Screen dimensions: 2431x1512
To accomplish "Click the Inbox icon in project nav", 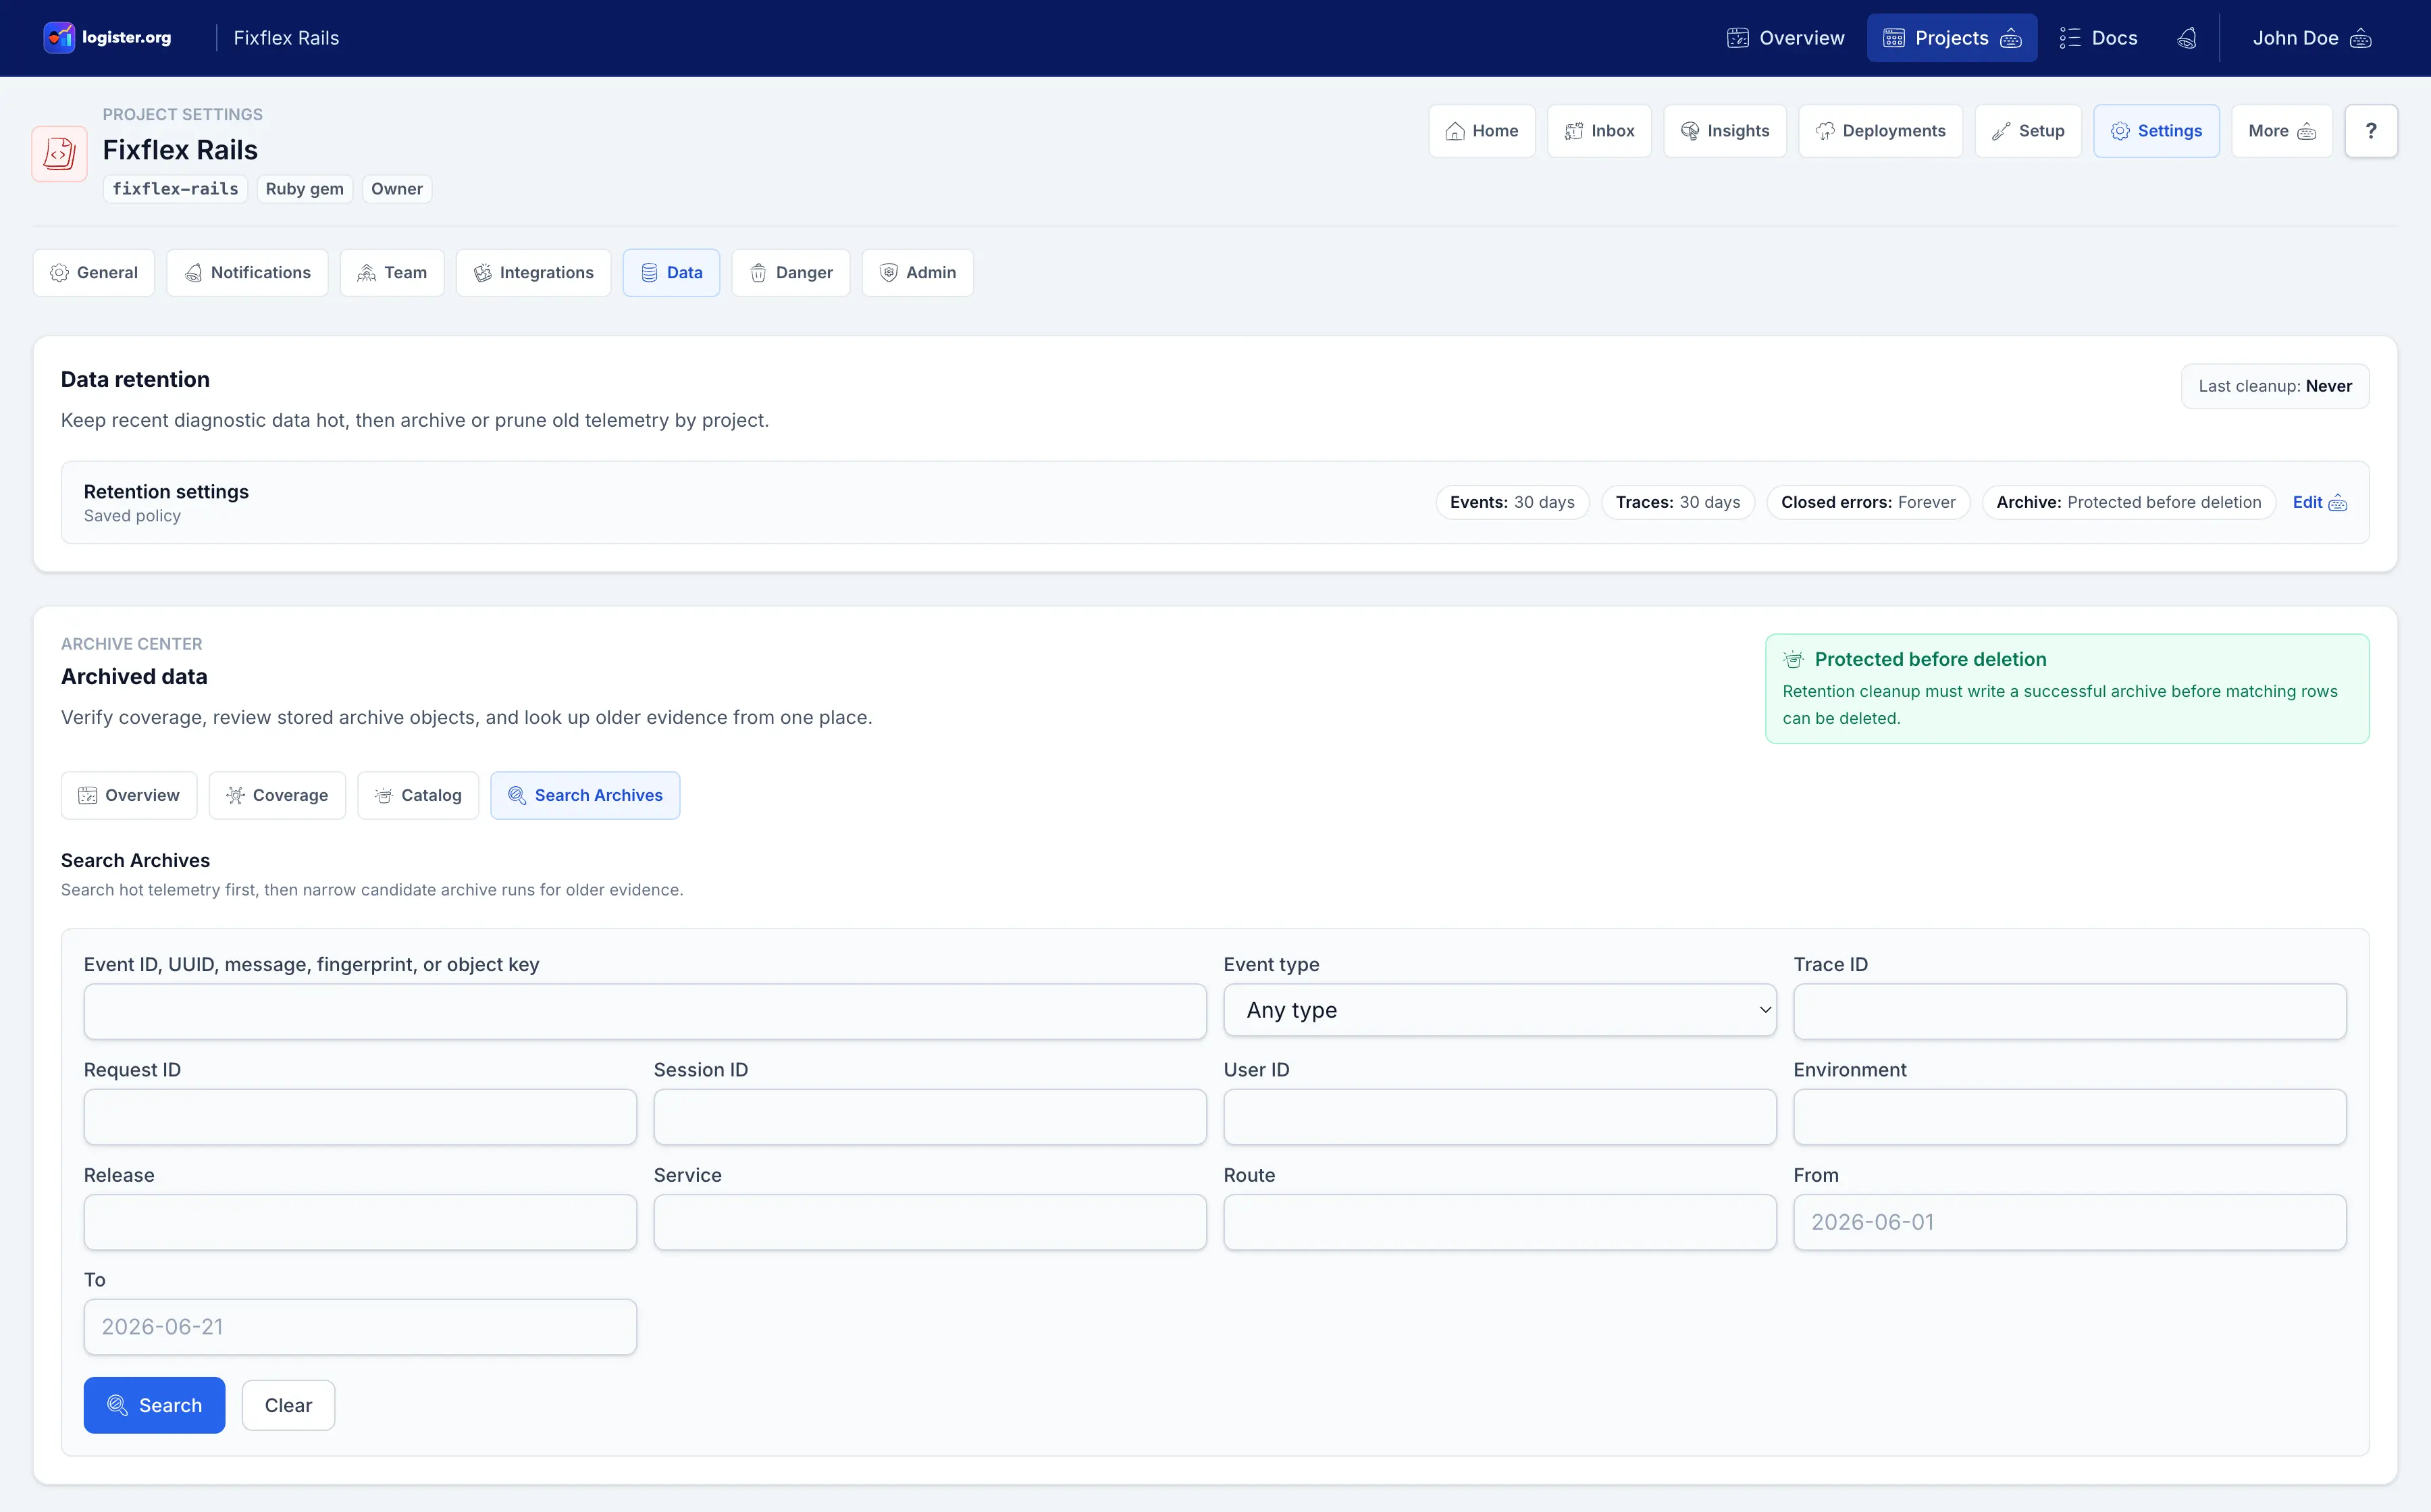I will [x=1574, y=131].
